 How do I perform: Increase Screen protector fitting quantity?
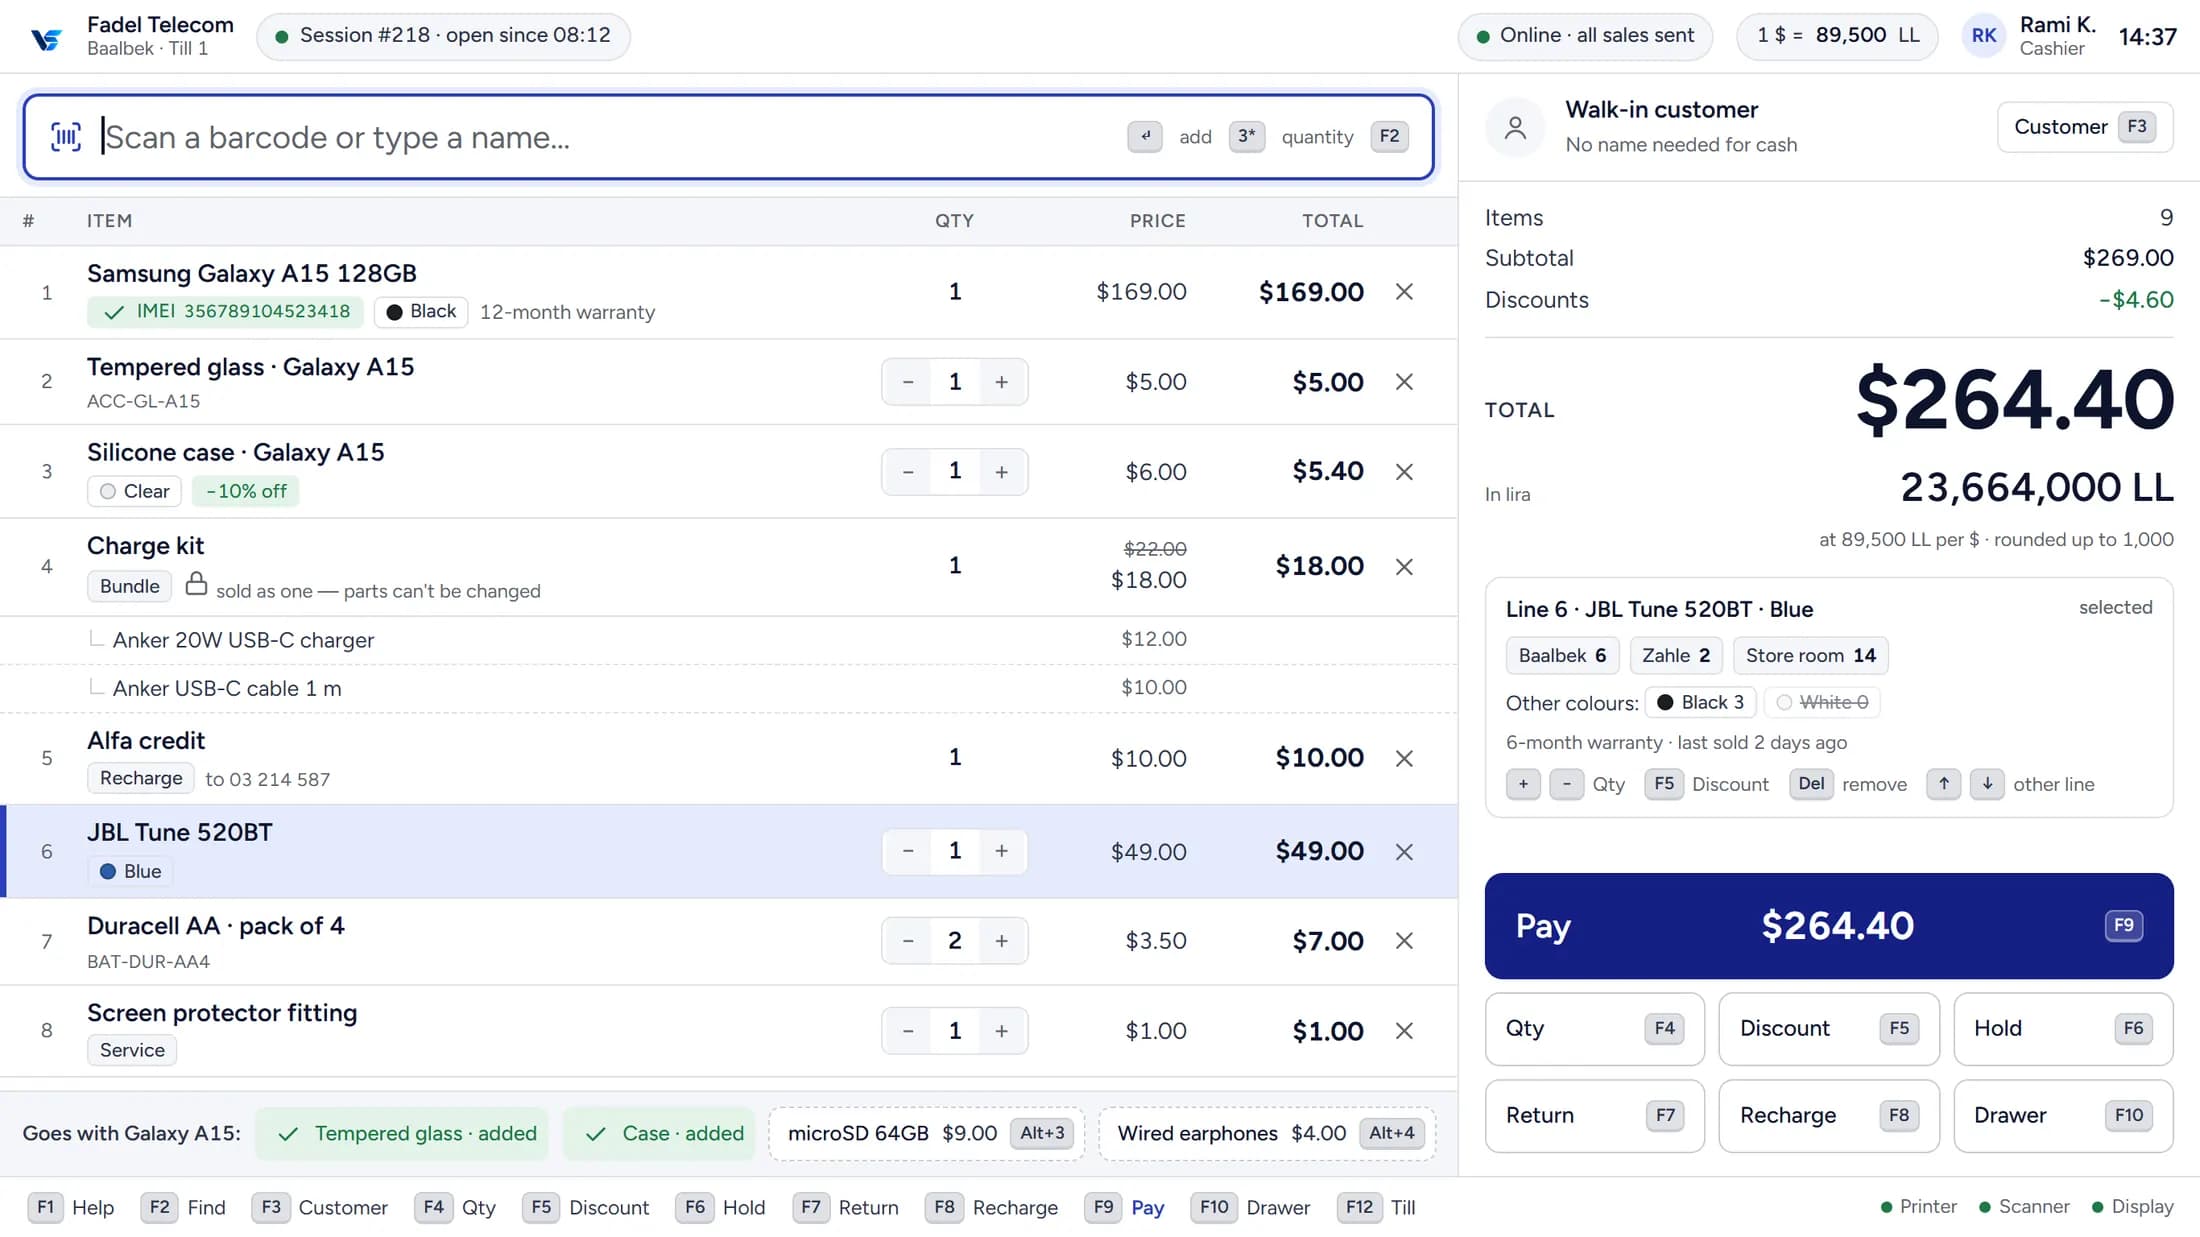[x=1001, y=1031]
